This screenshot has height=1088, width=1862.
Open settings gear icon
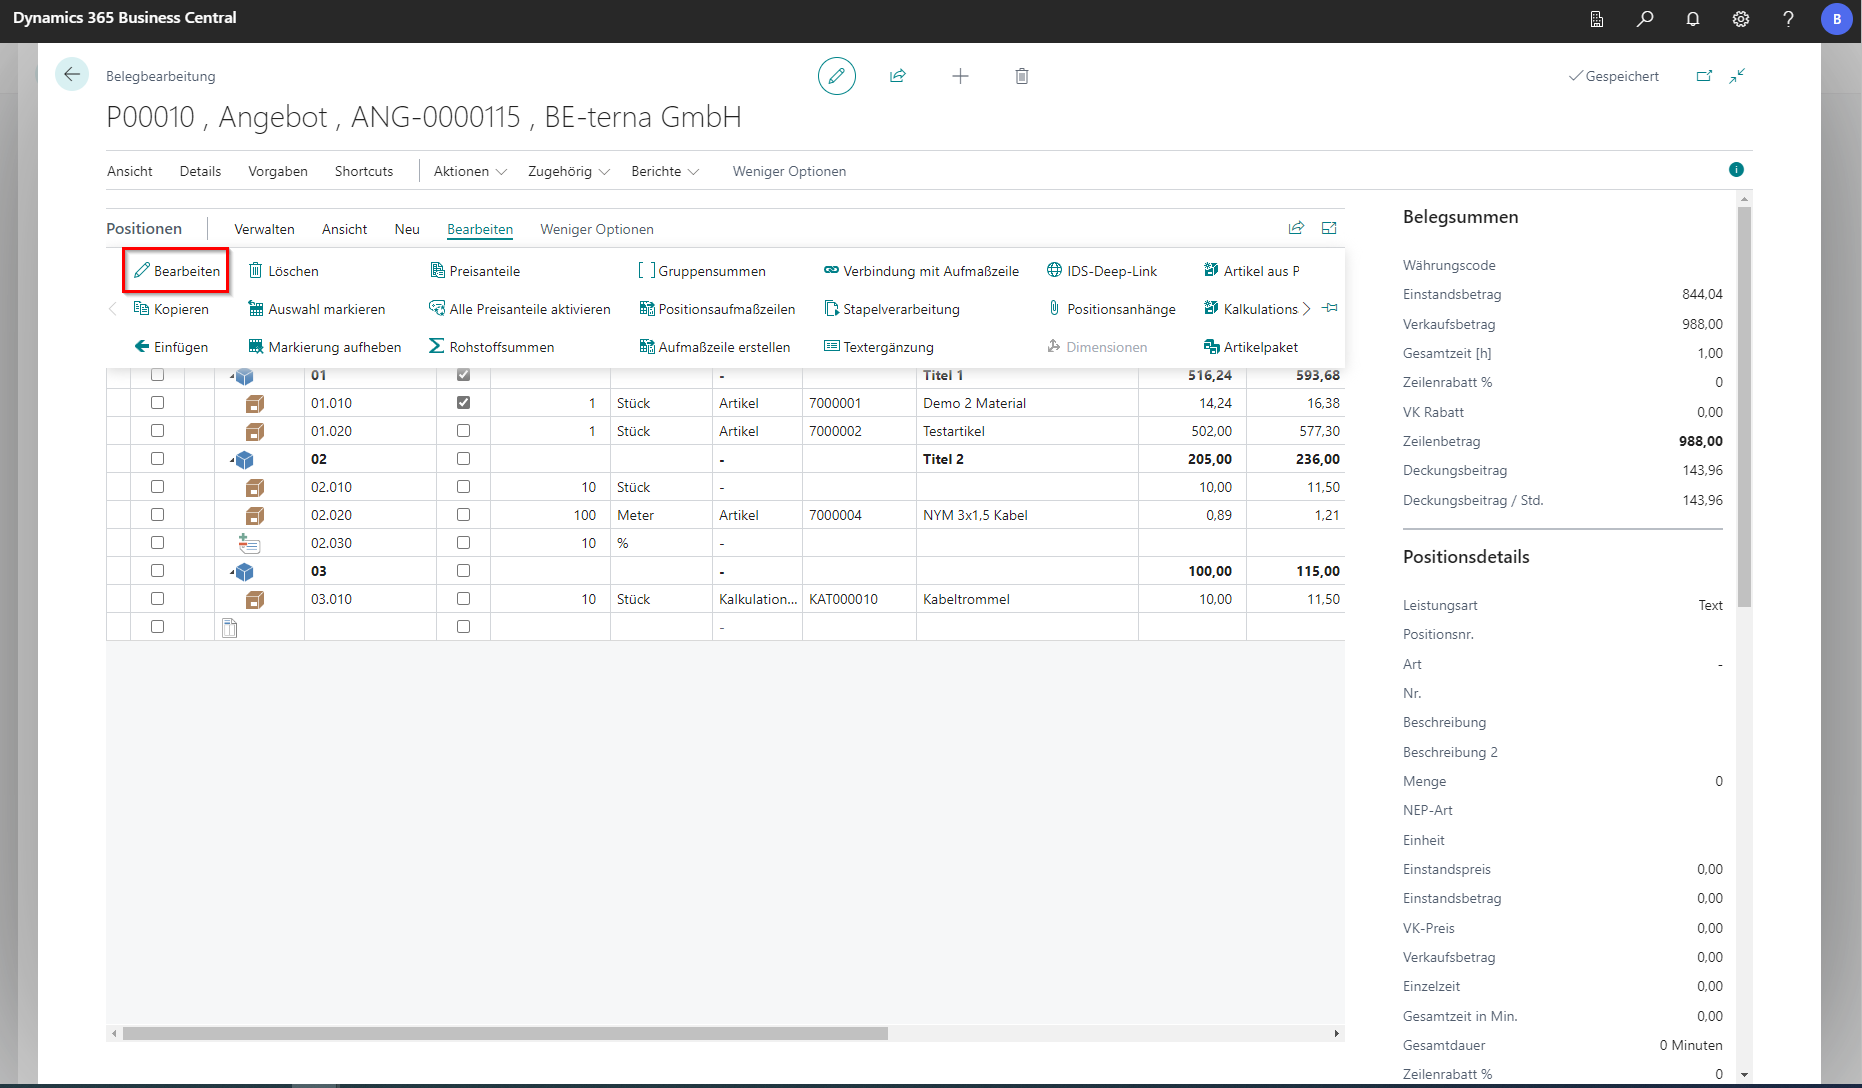click(x=1740, y=19)
